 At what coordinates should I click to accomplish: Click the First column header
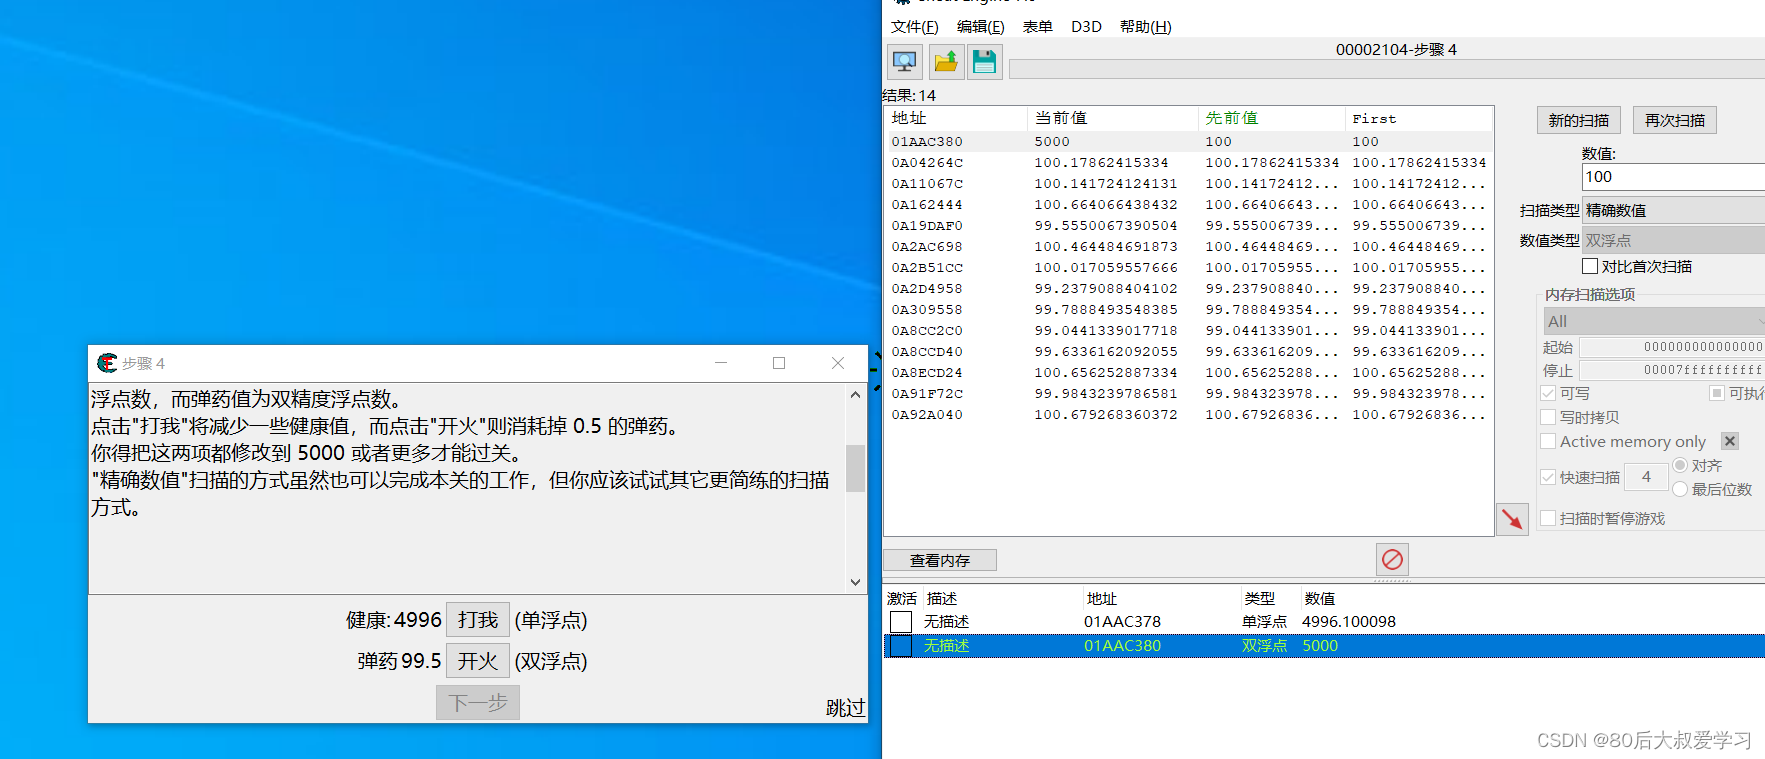1419,118
